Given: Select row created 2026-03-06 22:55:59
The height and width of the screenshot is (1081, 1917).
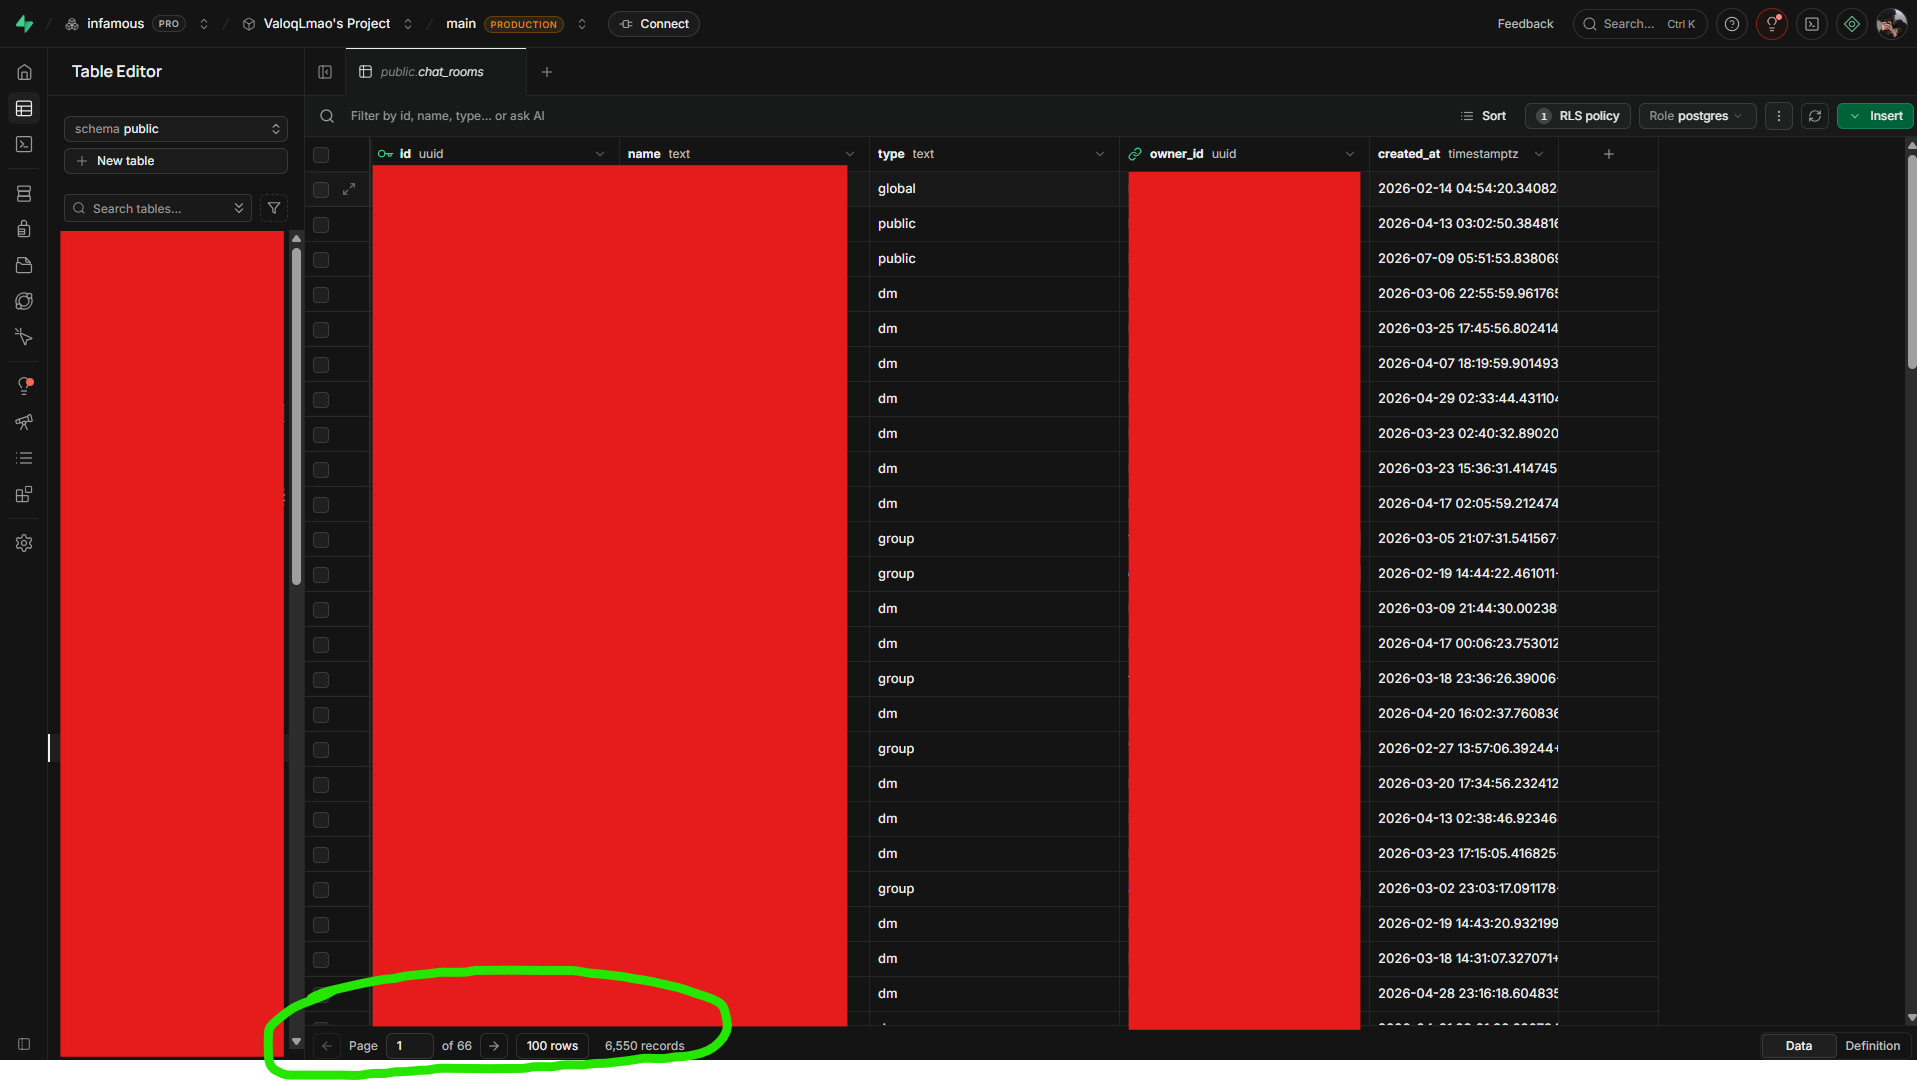Looking at the screenshot, I should 321,295.
